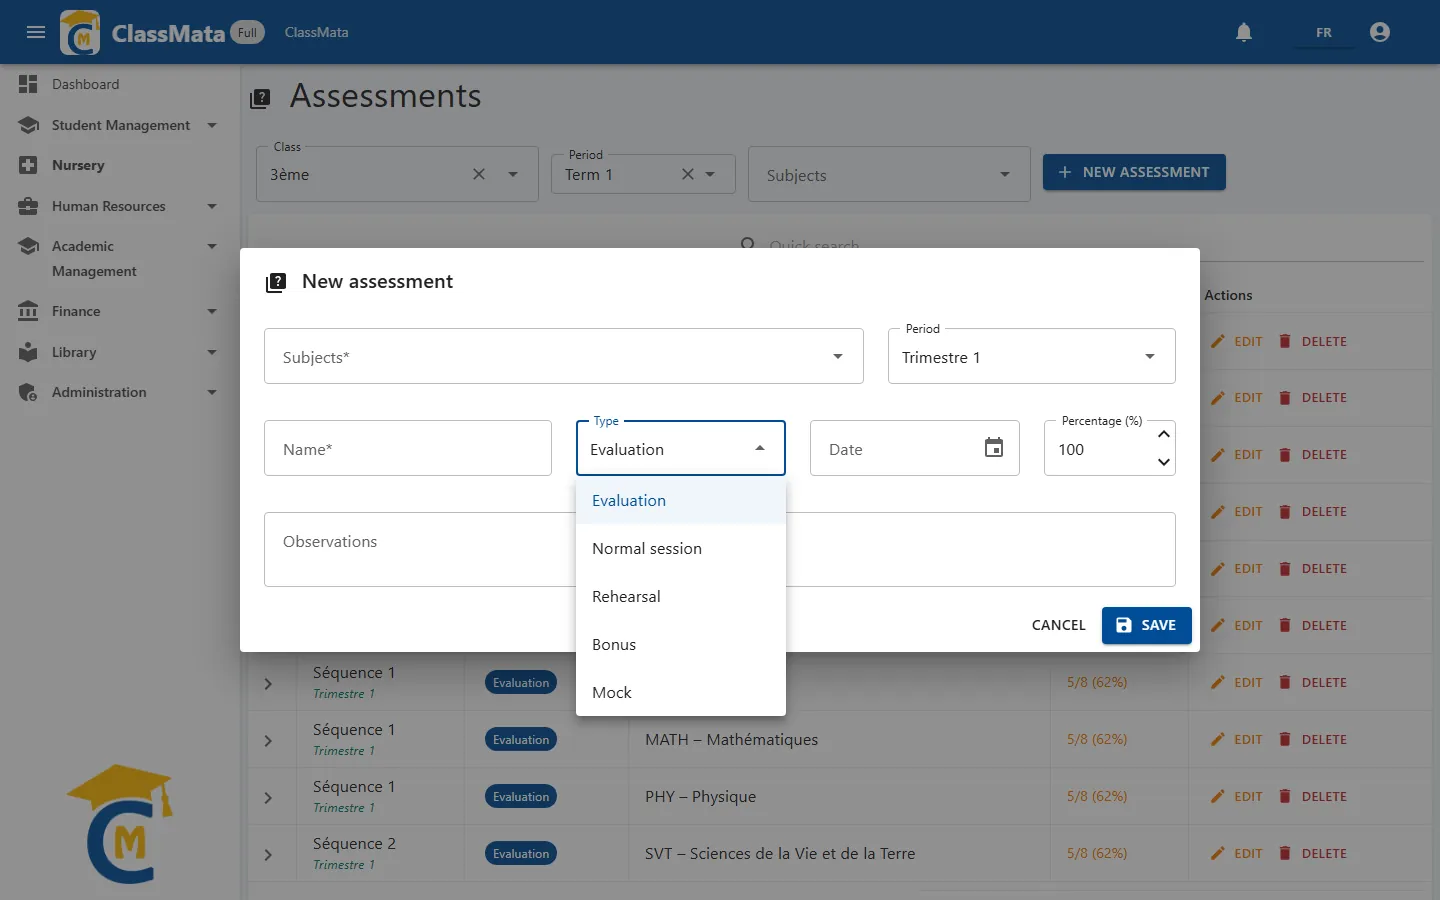Select Bonus in the Type list
This screenshot has width=1440, height=900.
click(x=681, y=644)
